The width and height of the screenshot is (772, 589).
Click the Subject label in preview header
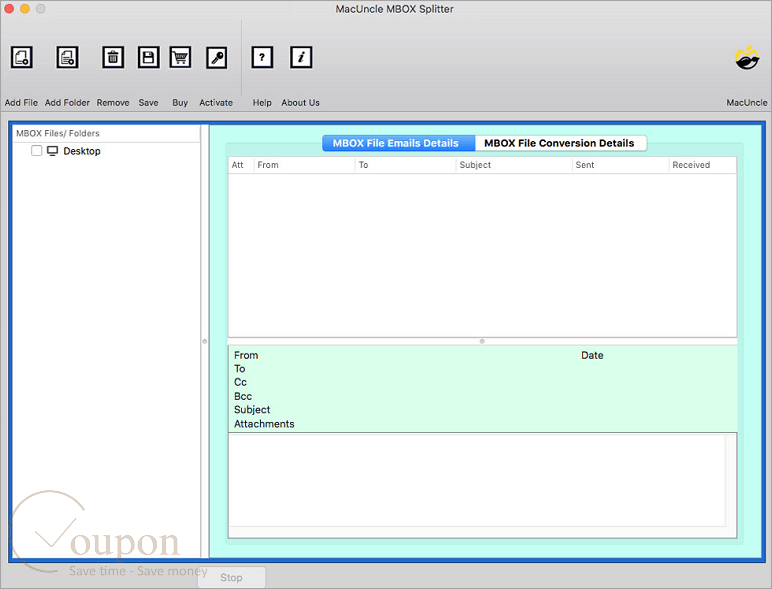(252, 410)
